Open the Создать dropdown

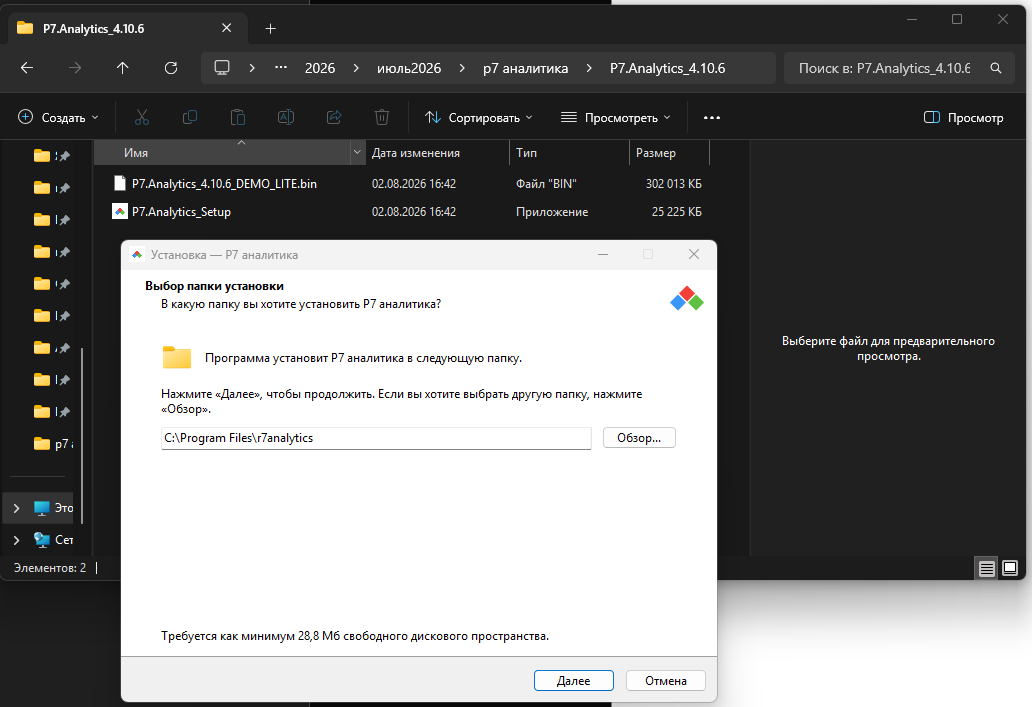58,118
